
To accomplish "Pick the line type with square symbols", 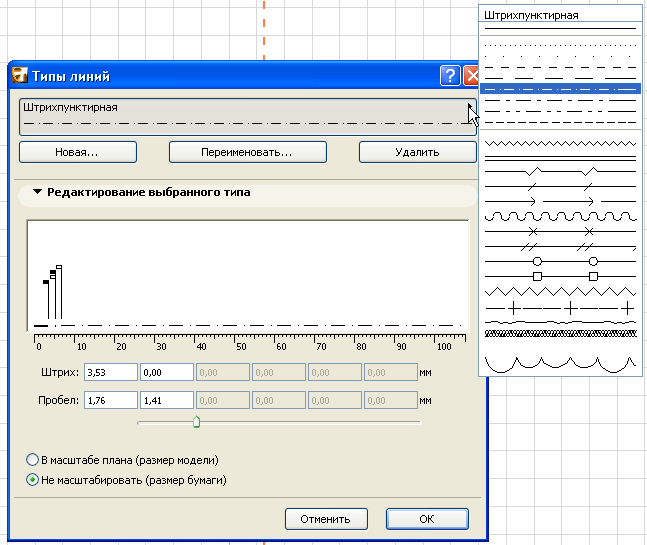I will (x=560, y=275).
